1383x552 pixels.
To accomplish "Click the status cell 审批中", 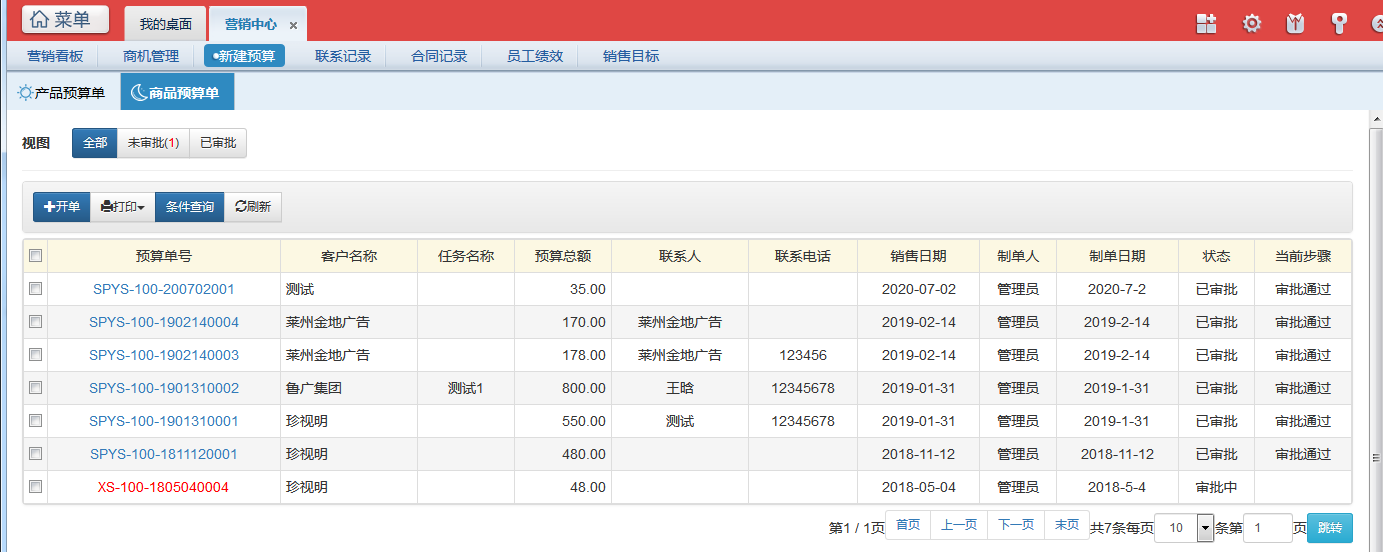I will click(1217, 487).
